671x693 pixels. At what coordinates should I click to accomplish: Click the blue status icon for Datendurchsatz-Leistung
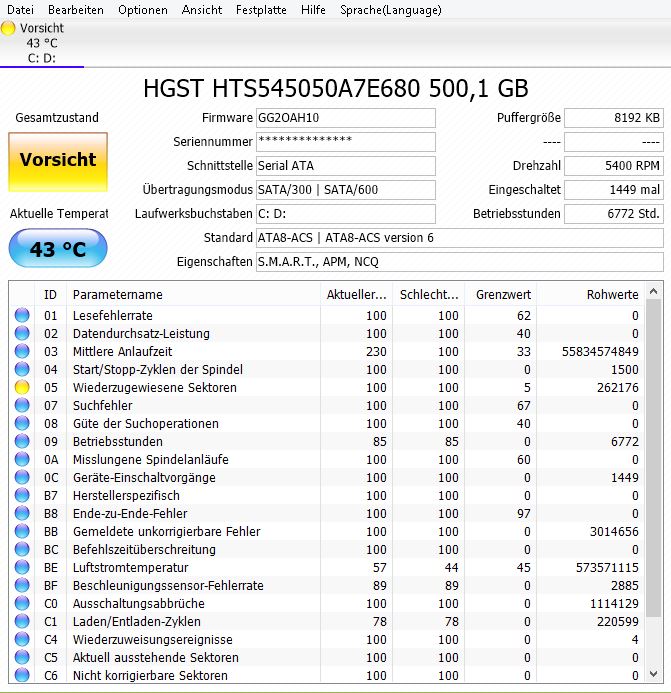tap(22, 333)
